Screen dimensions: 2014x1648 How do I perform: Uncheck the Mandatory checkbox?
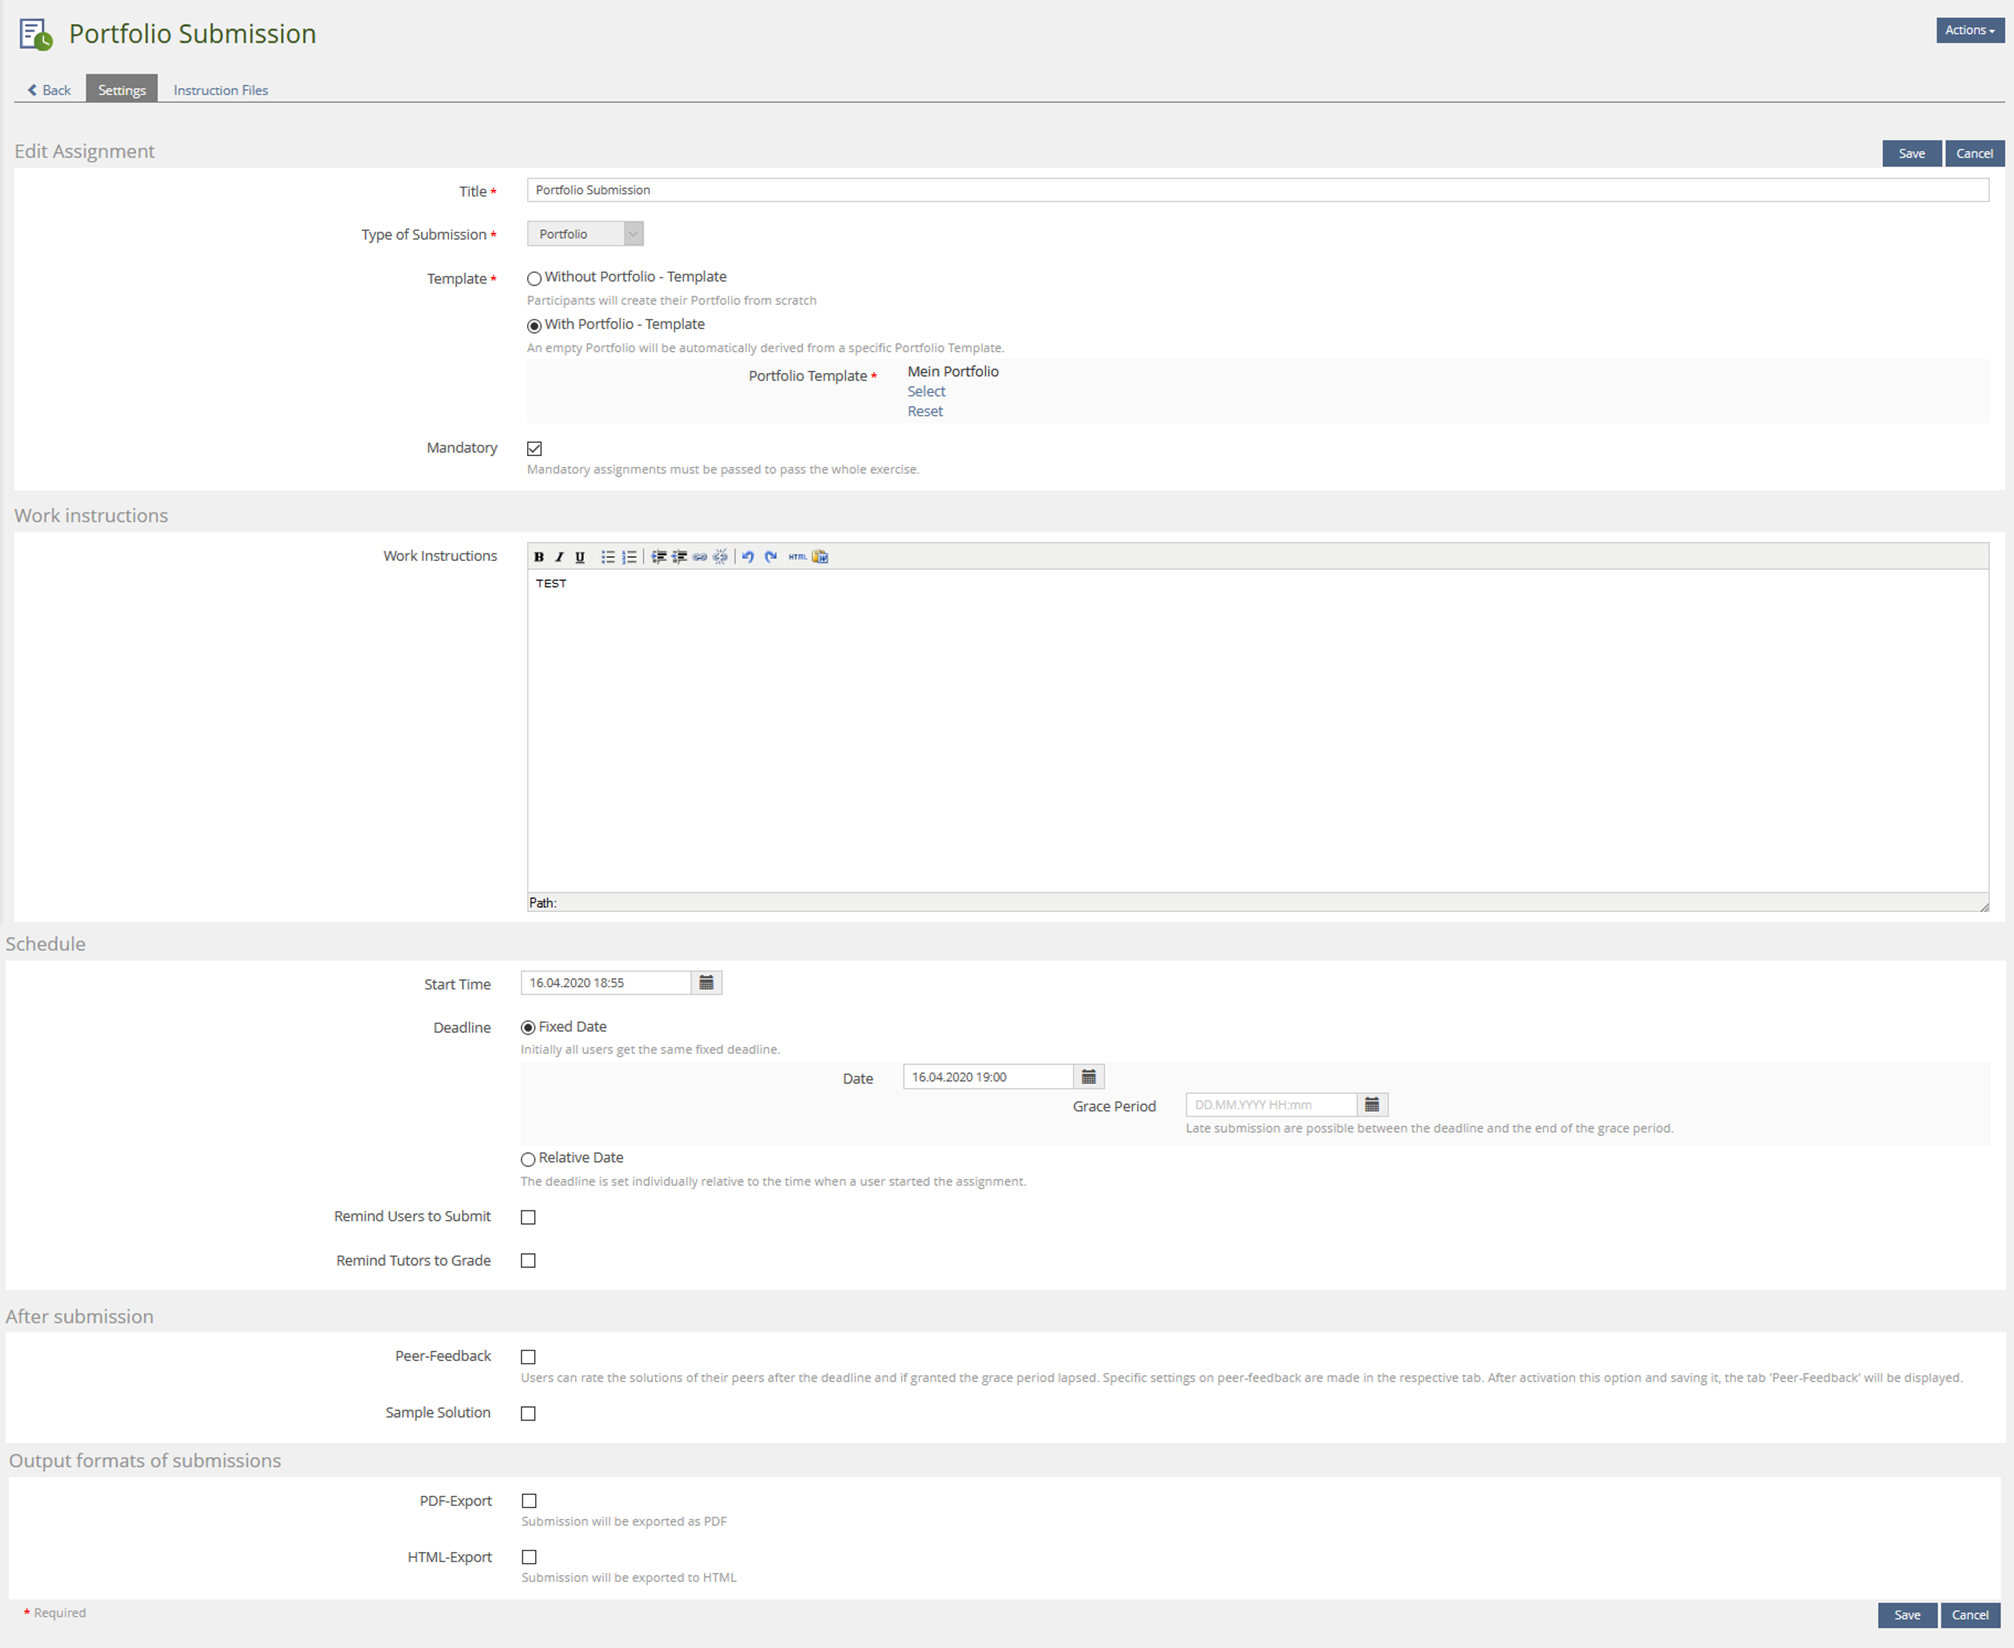point(535,449)
